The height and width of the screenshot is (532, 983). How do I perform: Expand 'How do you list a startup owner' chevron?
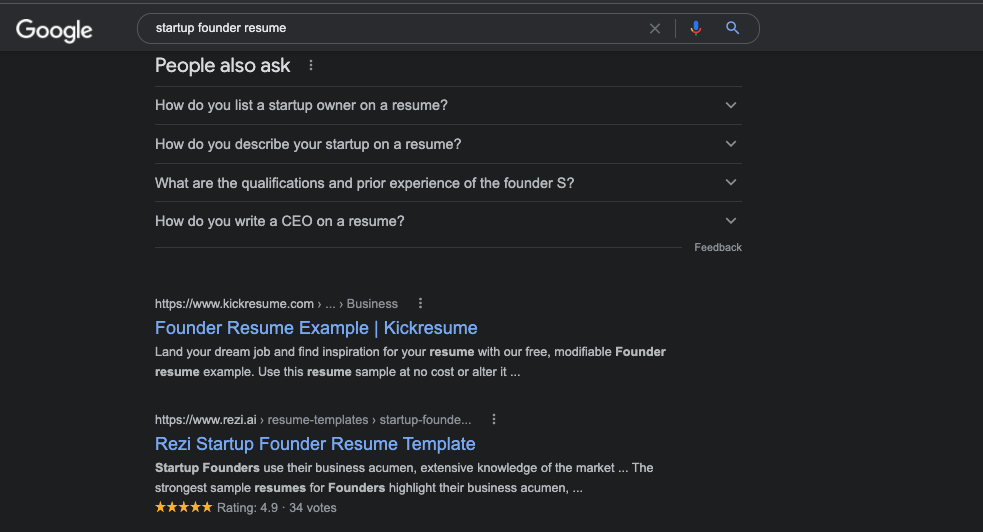pyautogui.click(x=730, y=105)
